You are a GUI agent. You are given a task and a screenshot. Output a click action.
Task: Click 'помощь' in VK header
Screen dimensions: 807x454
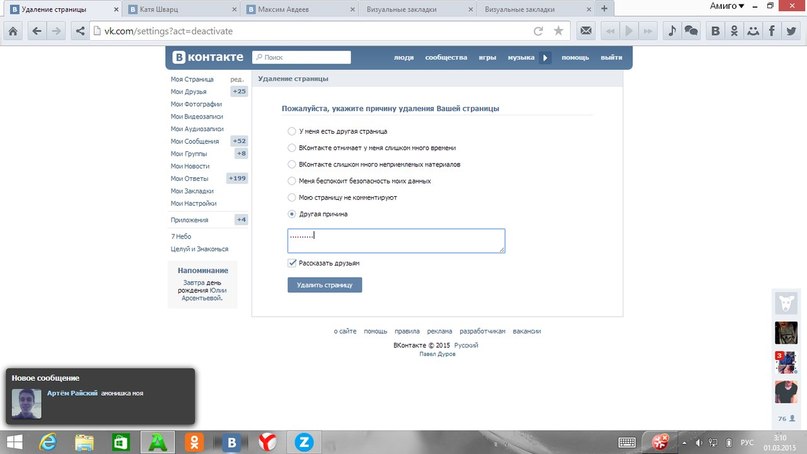(x=575, y=58)
